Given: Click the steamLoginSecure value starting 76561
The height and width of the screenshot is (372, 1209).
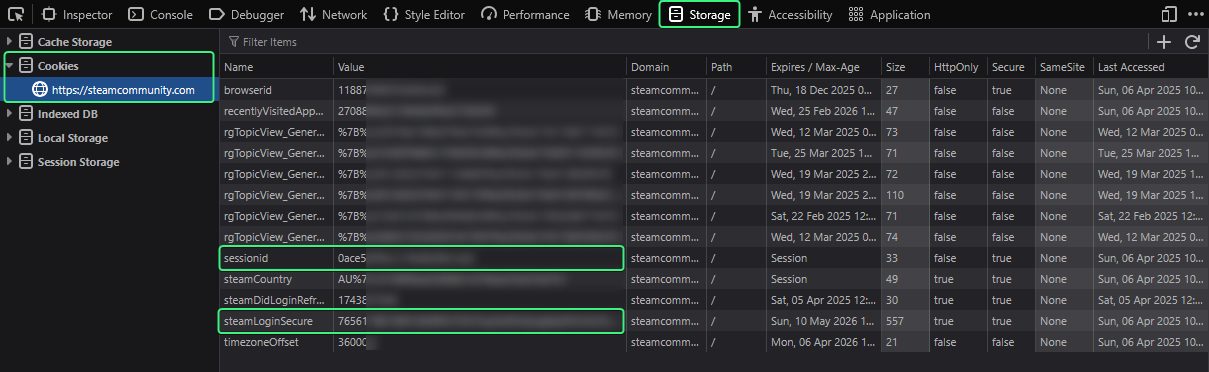Looking at the screenshot, I should coord(480,321).
